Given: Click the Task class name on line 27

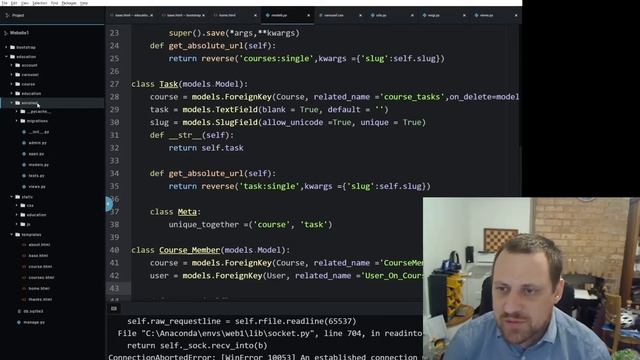Looking at the screenshot, I should [169, 84].
